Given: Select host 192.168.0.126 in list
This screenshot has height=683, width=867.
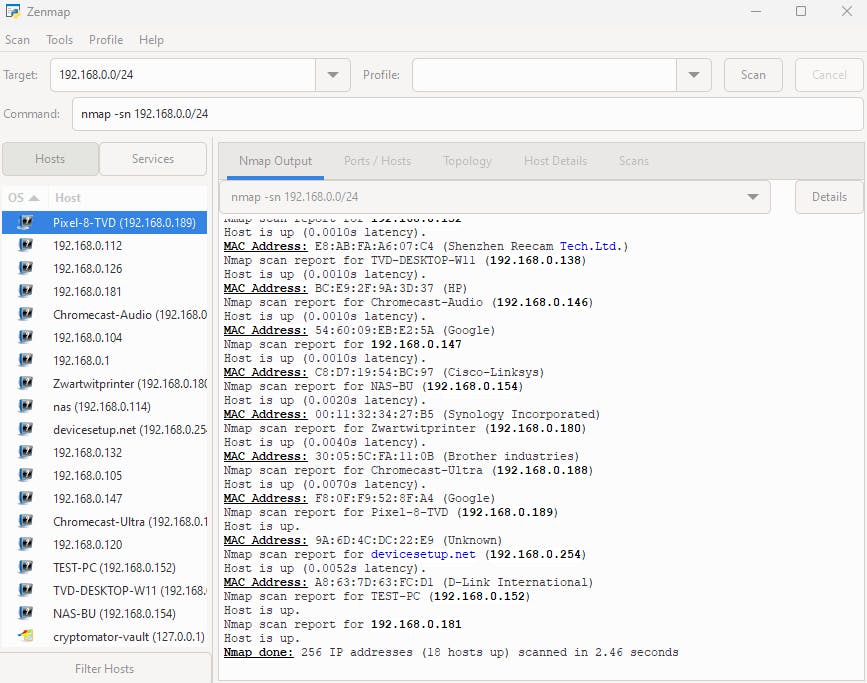Looking at the screenshot, I should pyautogui.click(x=105, y=268).
